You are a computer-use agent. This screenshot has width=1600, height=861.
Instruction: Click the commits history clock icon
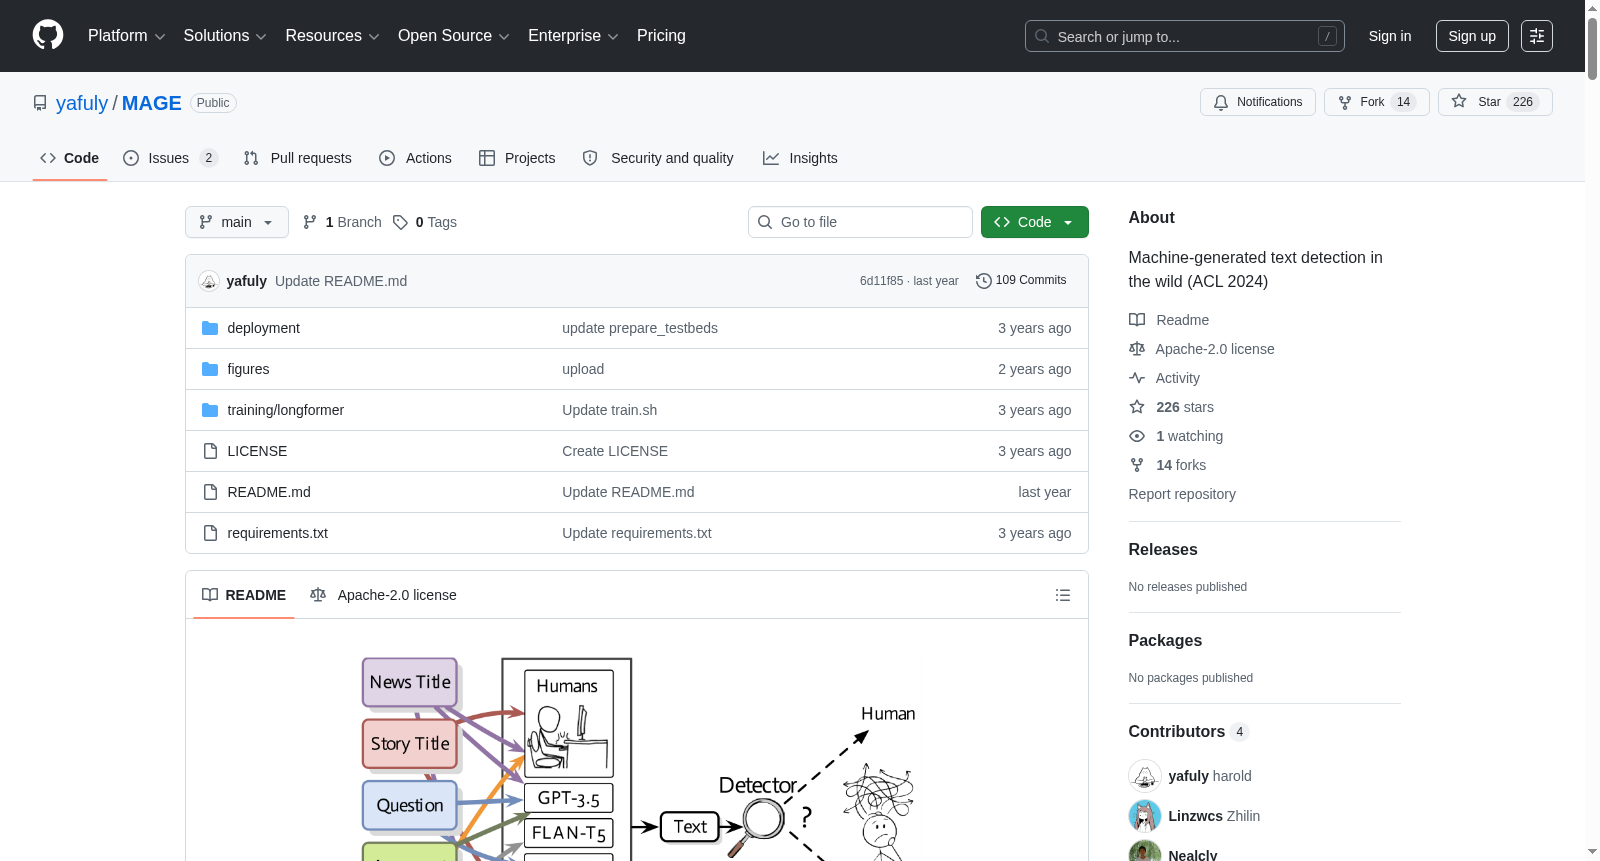click(983, 281)
